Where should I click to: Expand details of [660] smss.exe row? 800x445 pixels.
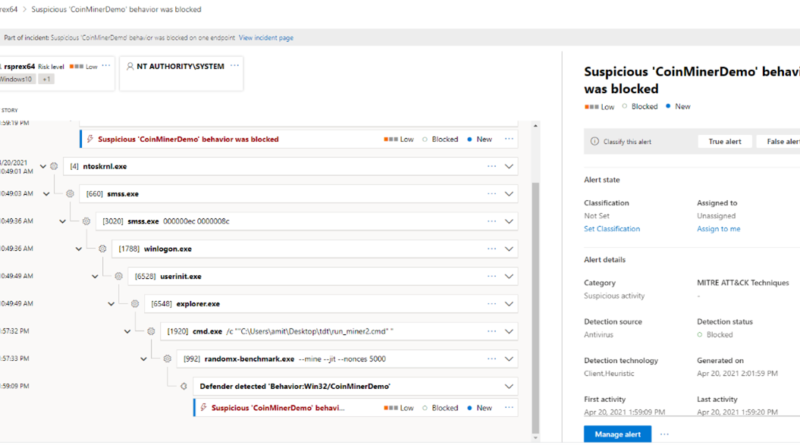(509, 194)
